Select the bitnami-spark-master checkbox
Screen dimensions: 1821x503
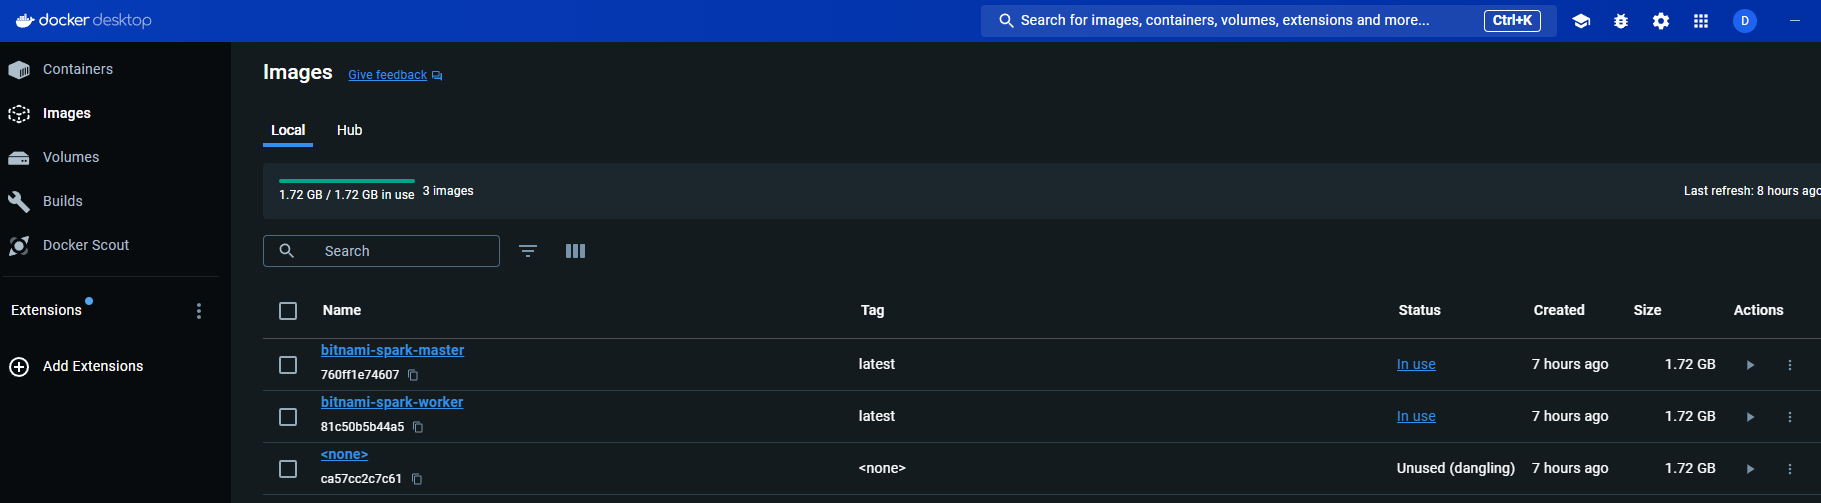(x=288, y=365)
